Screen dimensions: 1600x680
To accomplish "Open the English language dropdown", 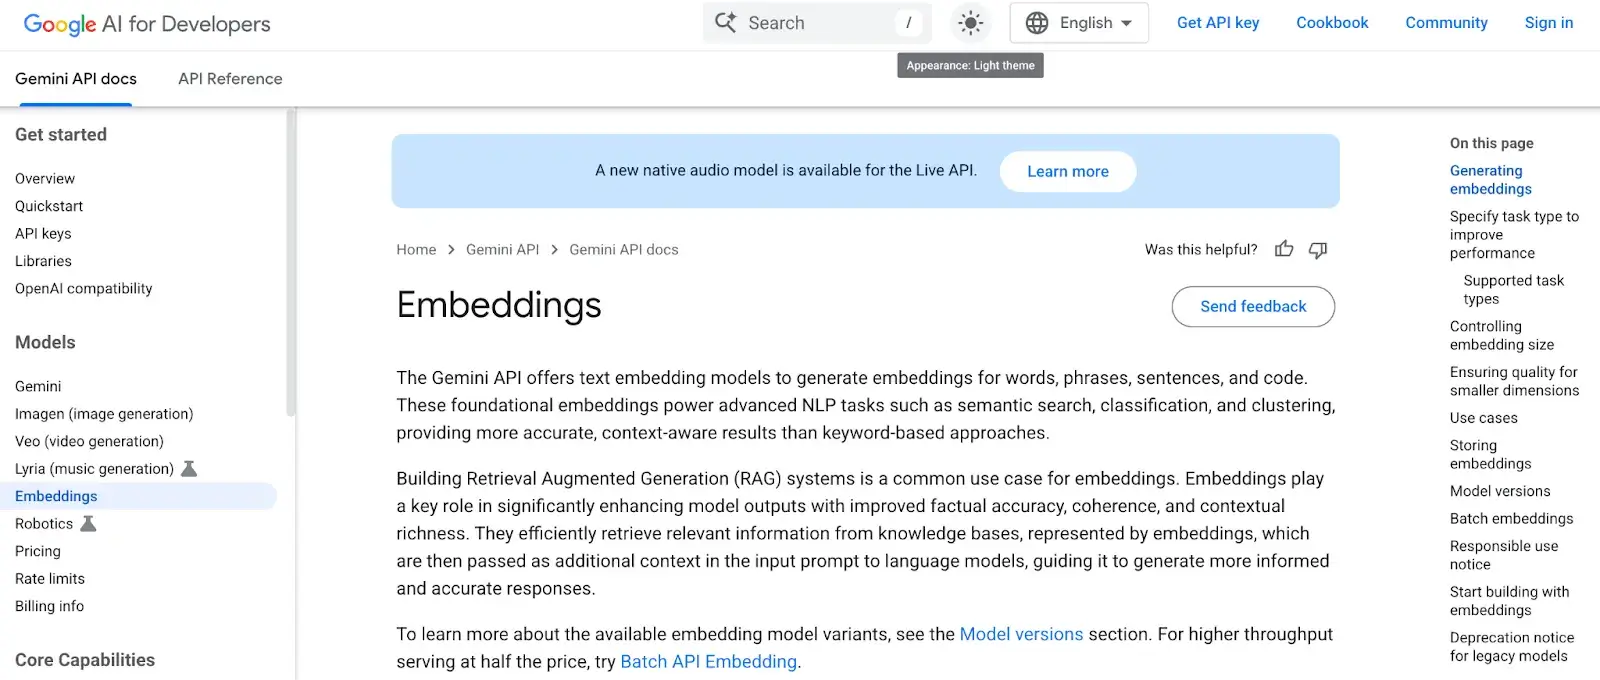I will point(1080,23).
